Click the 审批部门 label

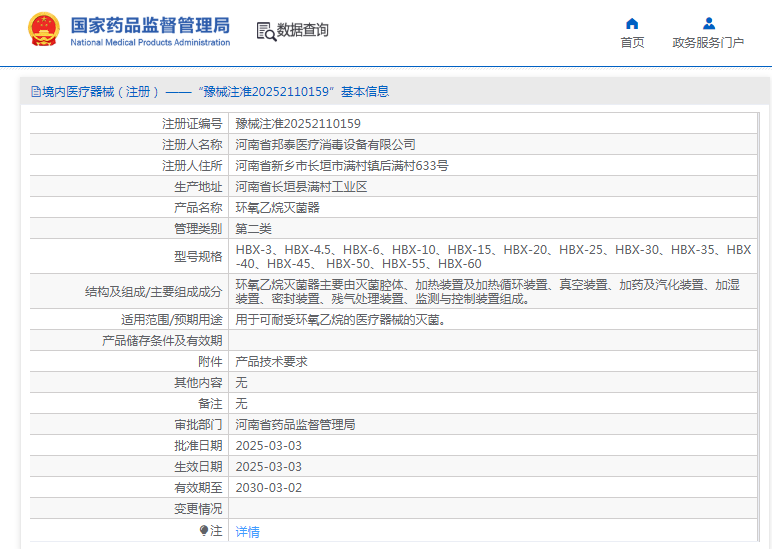click(198, 425)
